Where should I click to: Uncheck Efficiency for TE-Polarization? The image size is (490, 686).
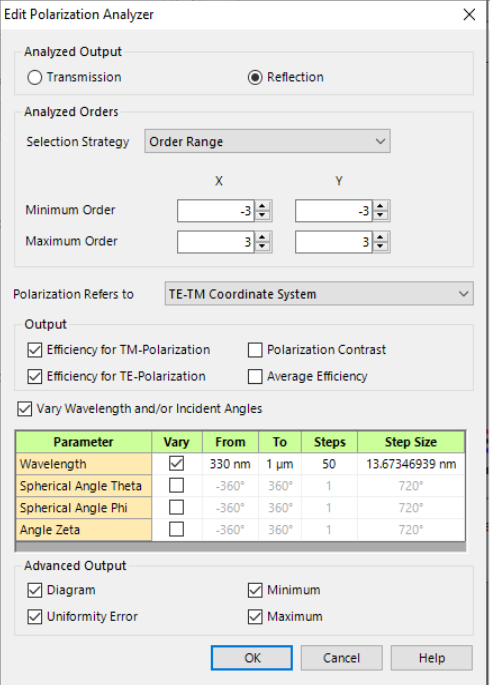click(x=35, y=376)
